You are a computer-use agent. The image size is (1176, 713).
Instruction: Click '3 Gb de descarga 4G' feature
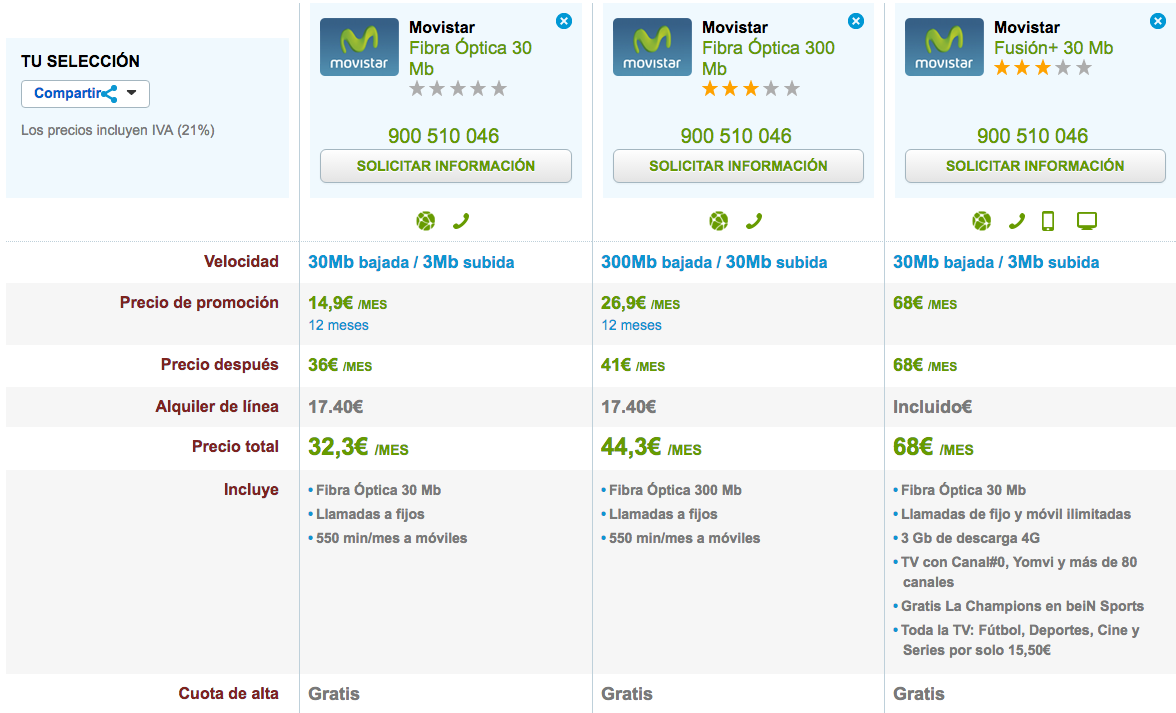click(x=970, y=538)
